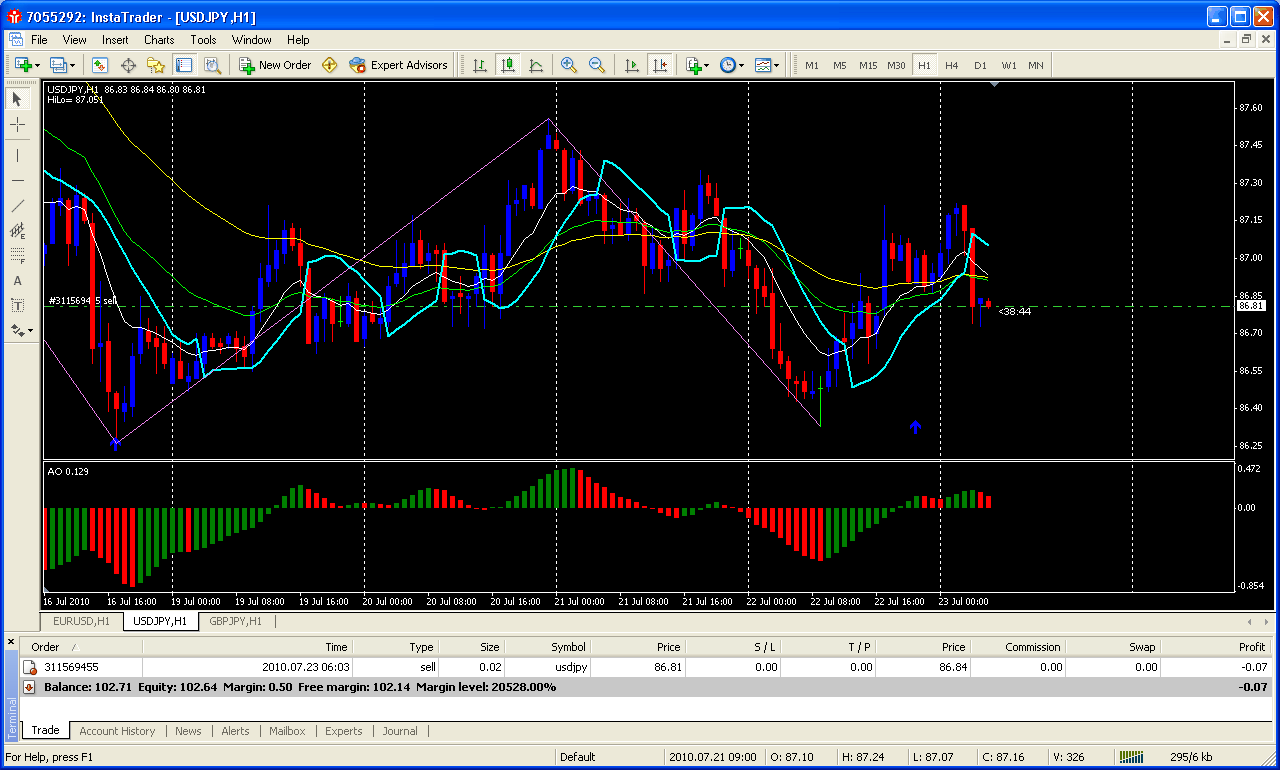Open the Market Watch window icon
The height and width of the screenshot is (770, 1280).
pos(100,65)
